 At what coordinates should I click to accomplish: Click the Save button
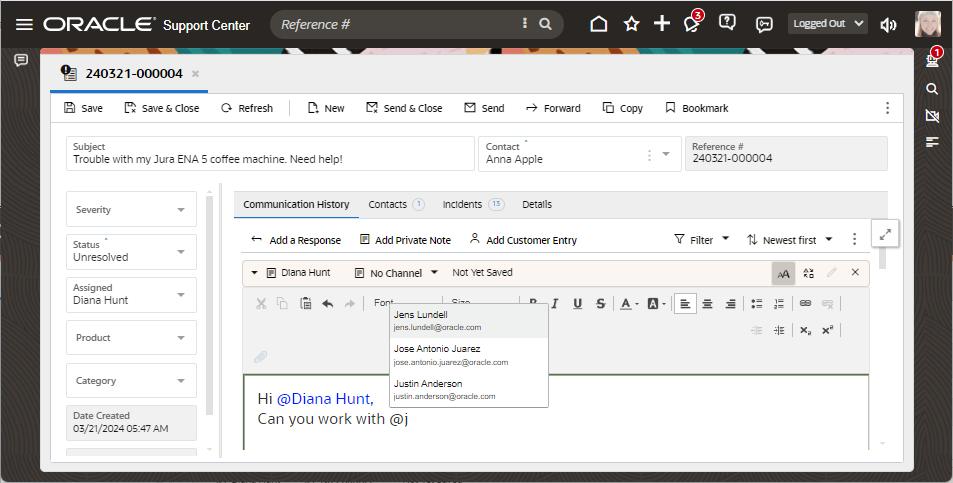pyautogui.click(x=83, y=108)
